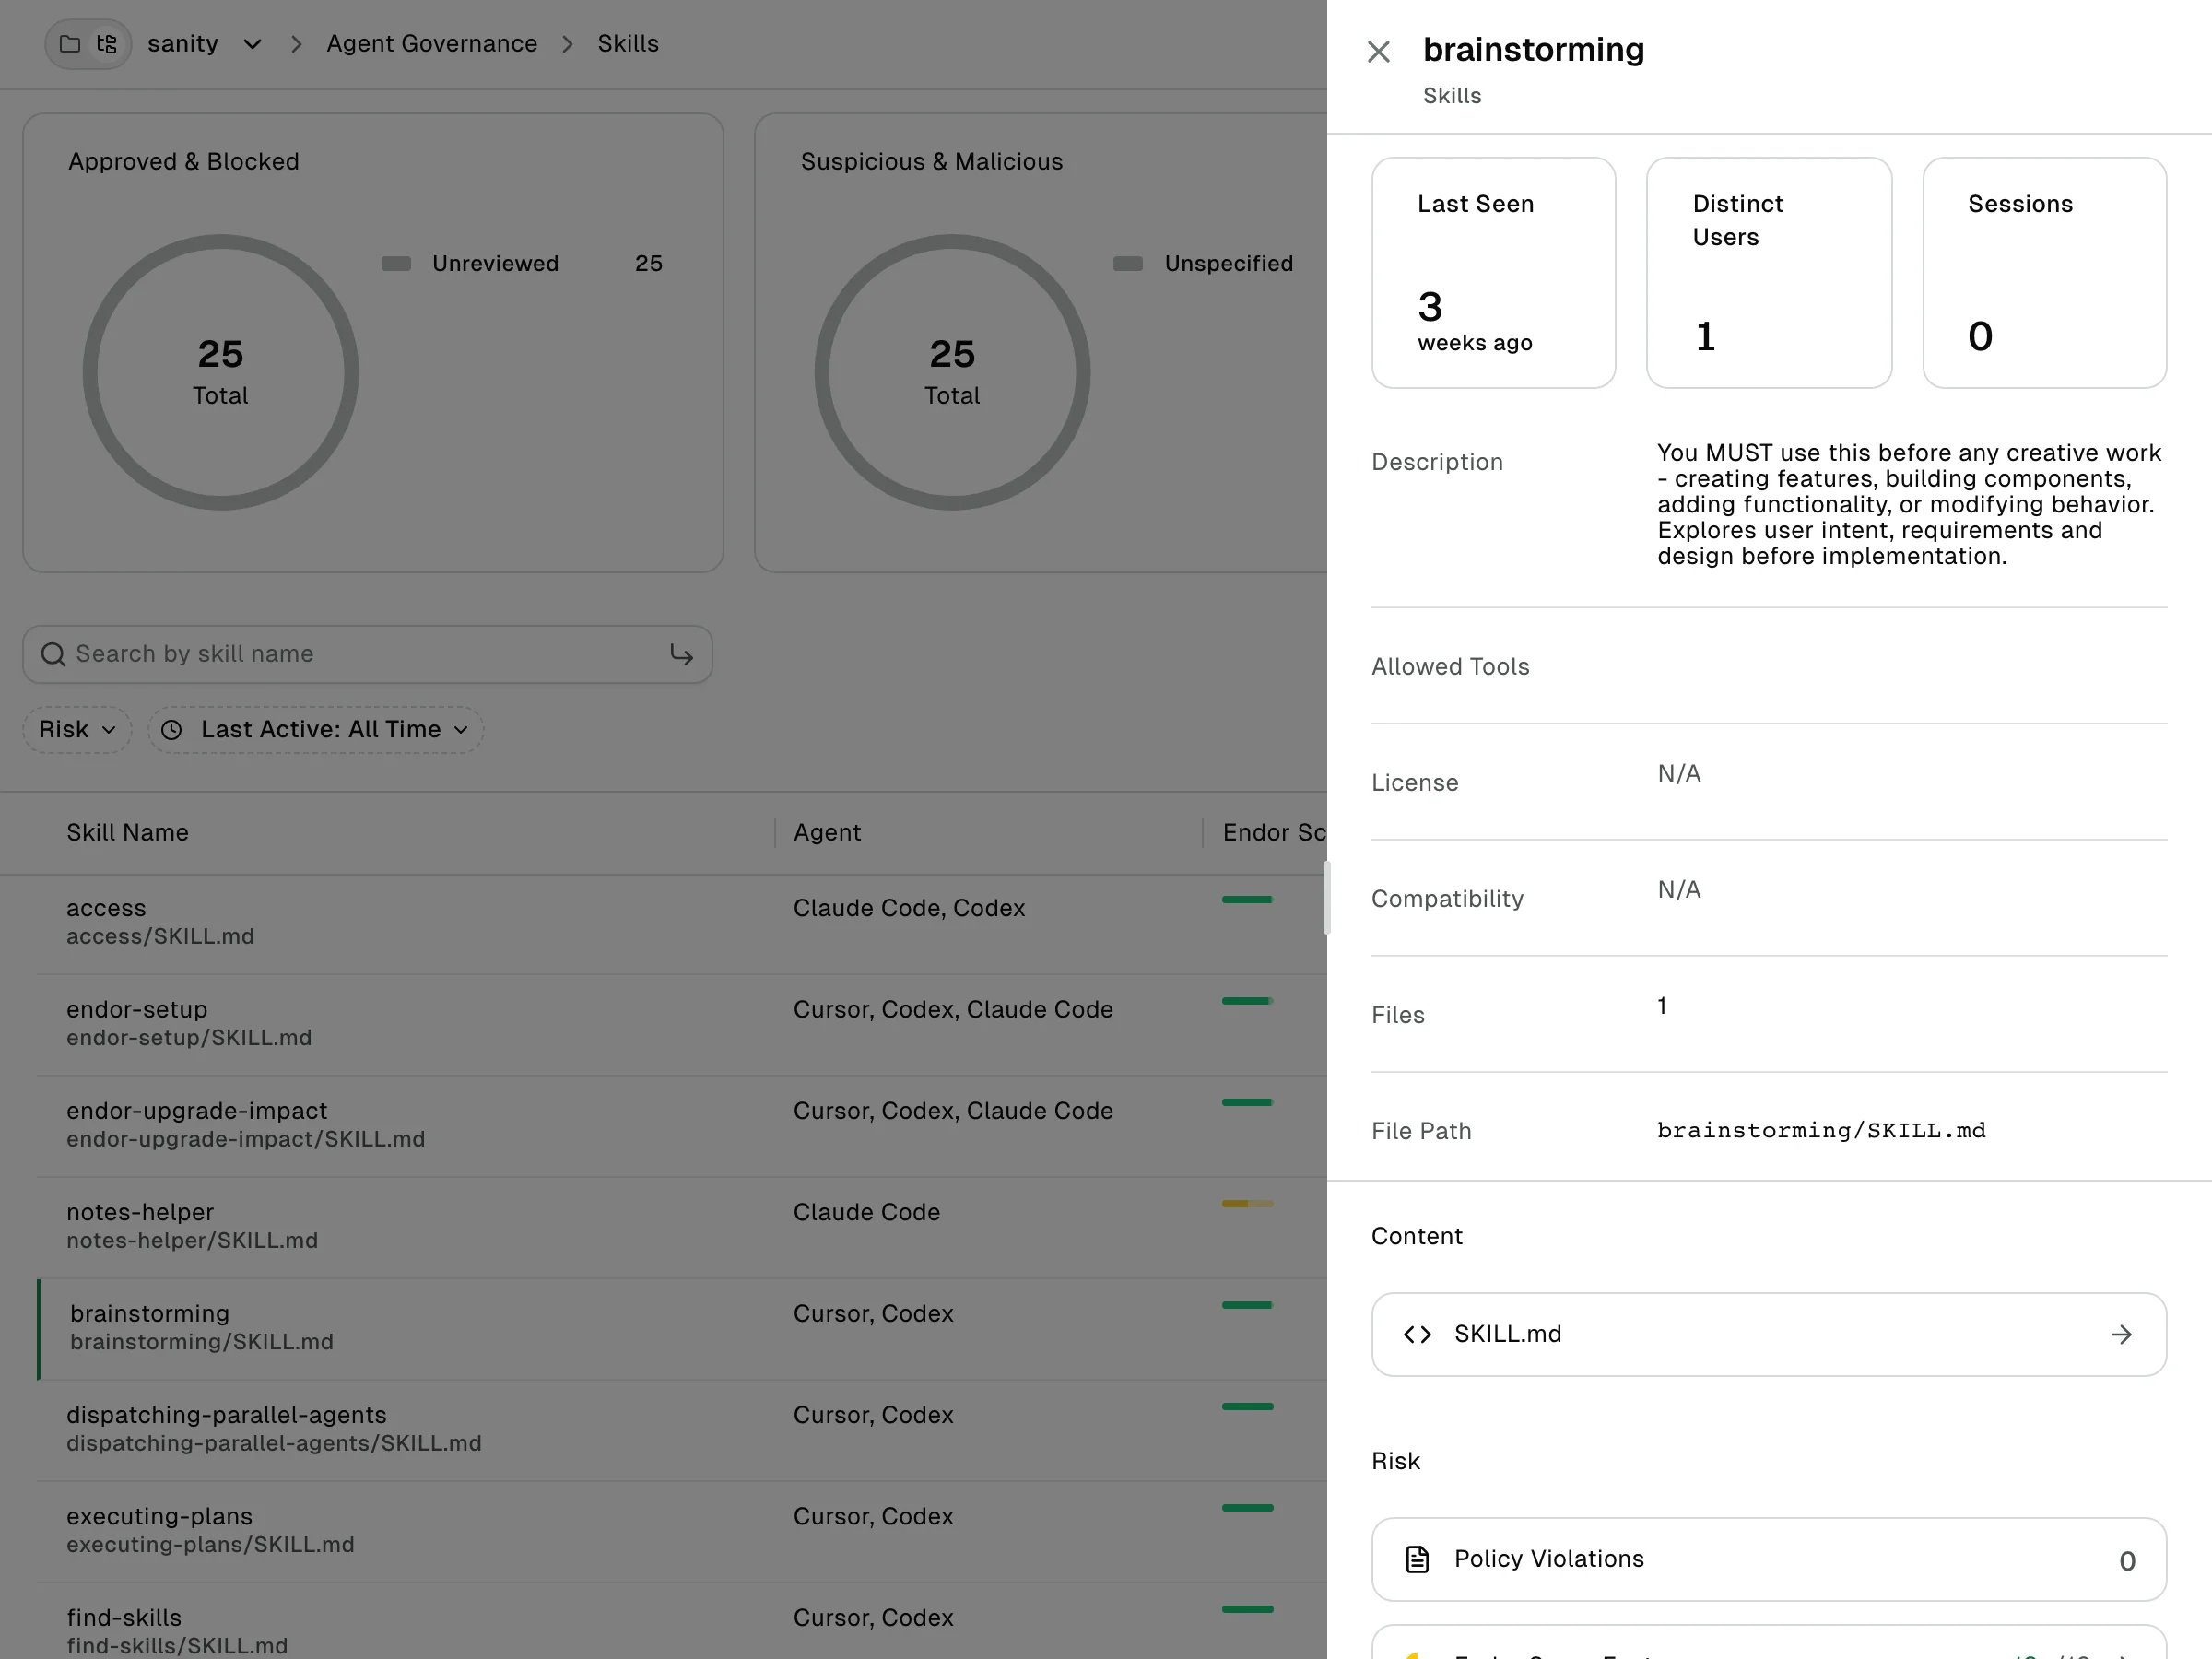Click the folder icon in the breadcrumb
This screenshot has width=2212, height=1659.
tap(70, 44)
